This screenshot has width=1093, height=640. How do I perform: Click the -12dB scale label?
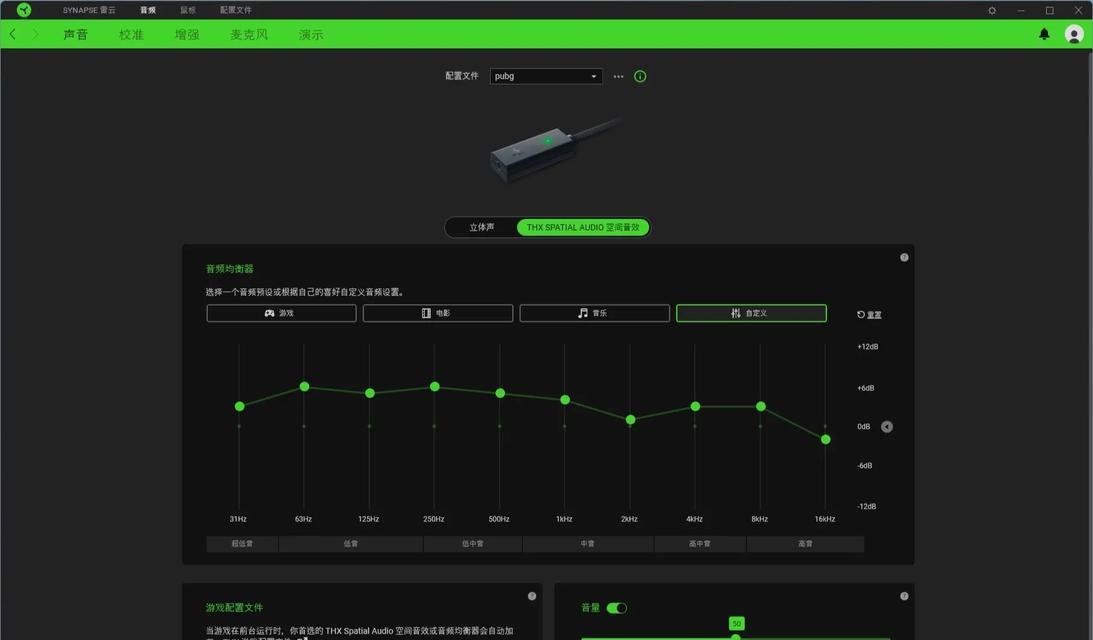(866, 506)
